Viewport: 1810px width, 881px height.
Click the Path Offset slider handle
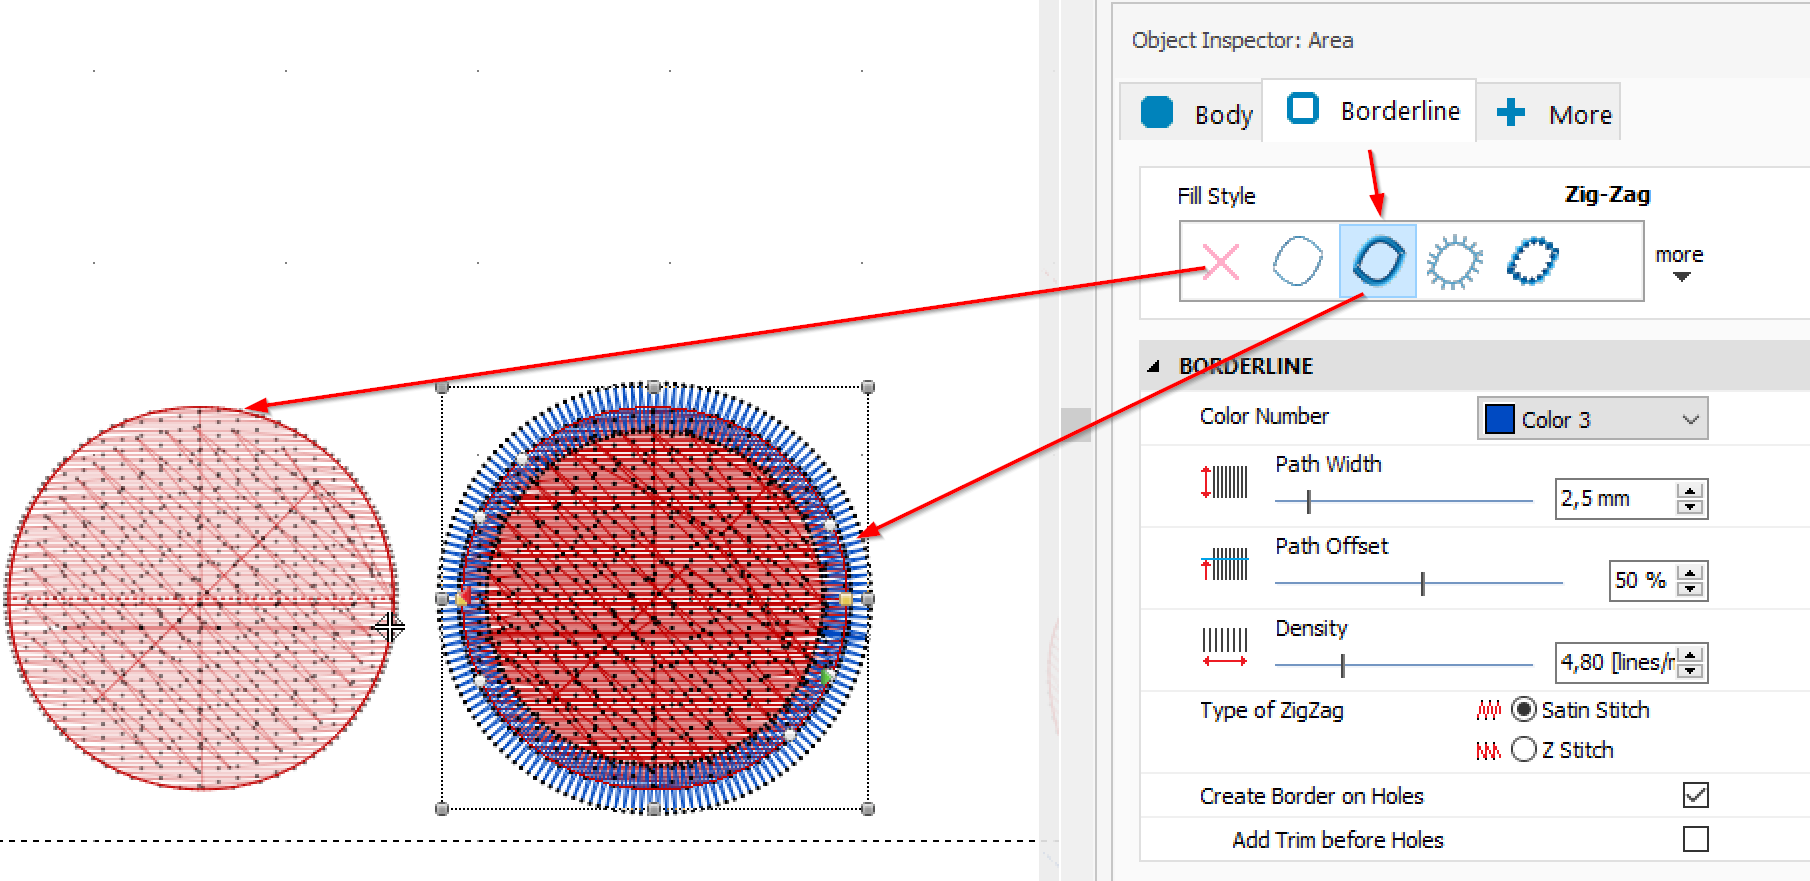1422,583
